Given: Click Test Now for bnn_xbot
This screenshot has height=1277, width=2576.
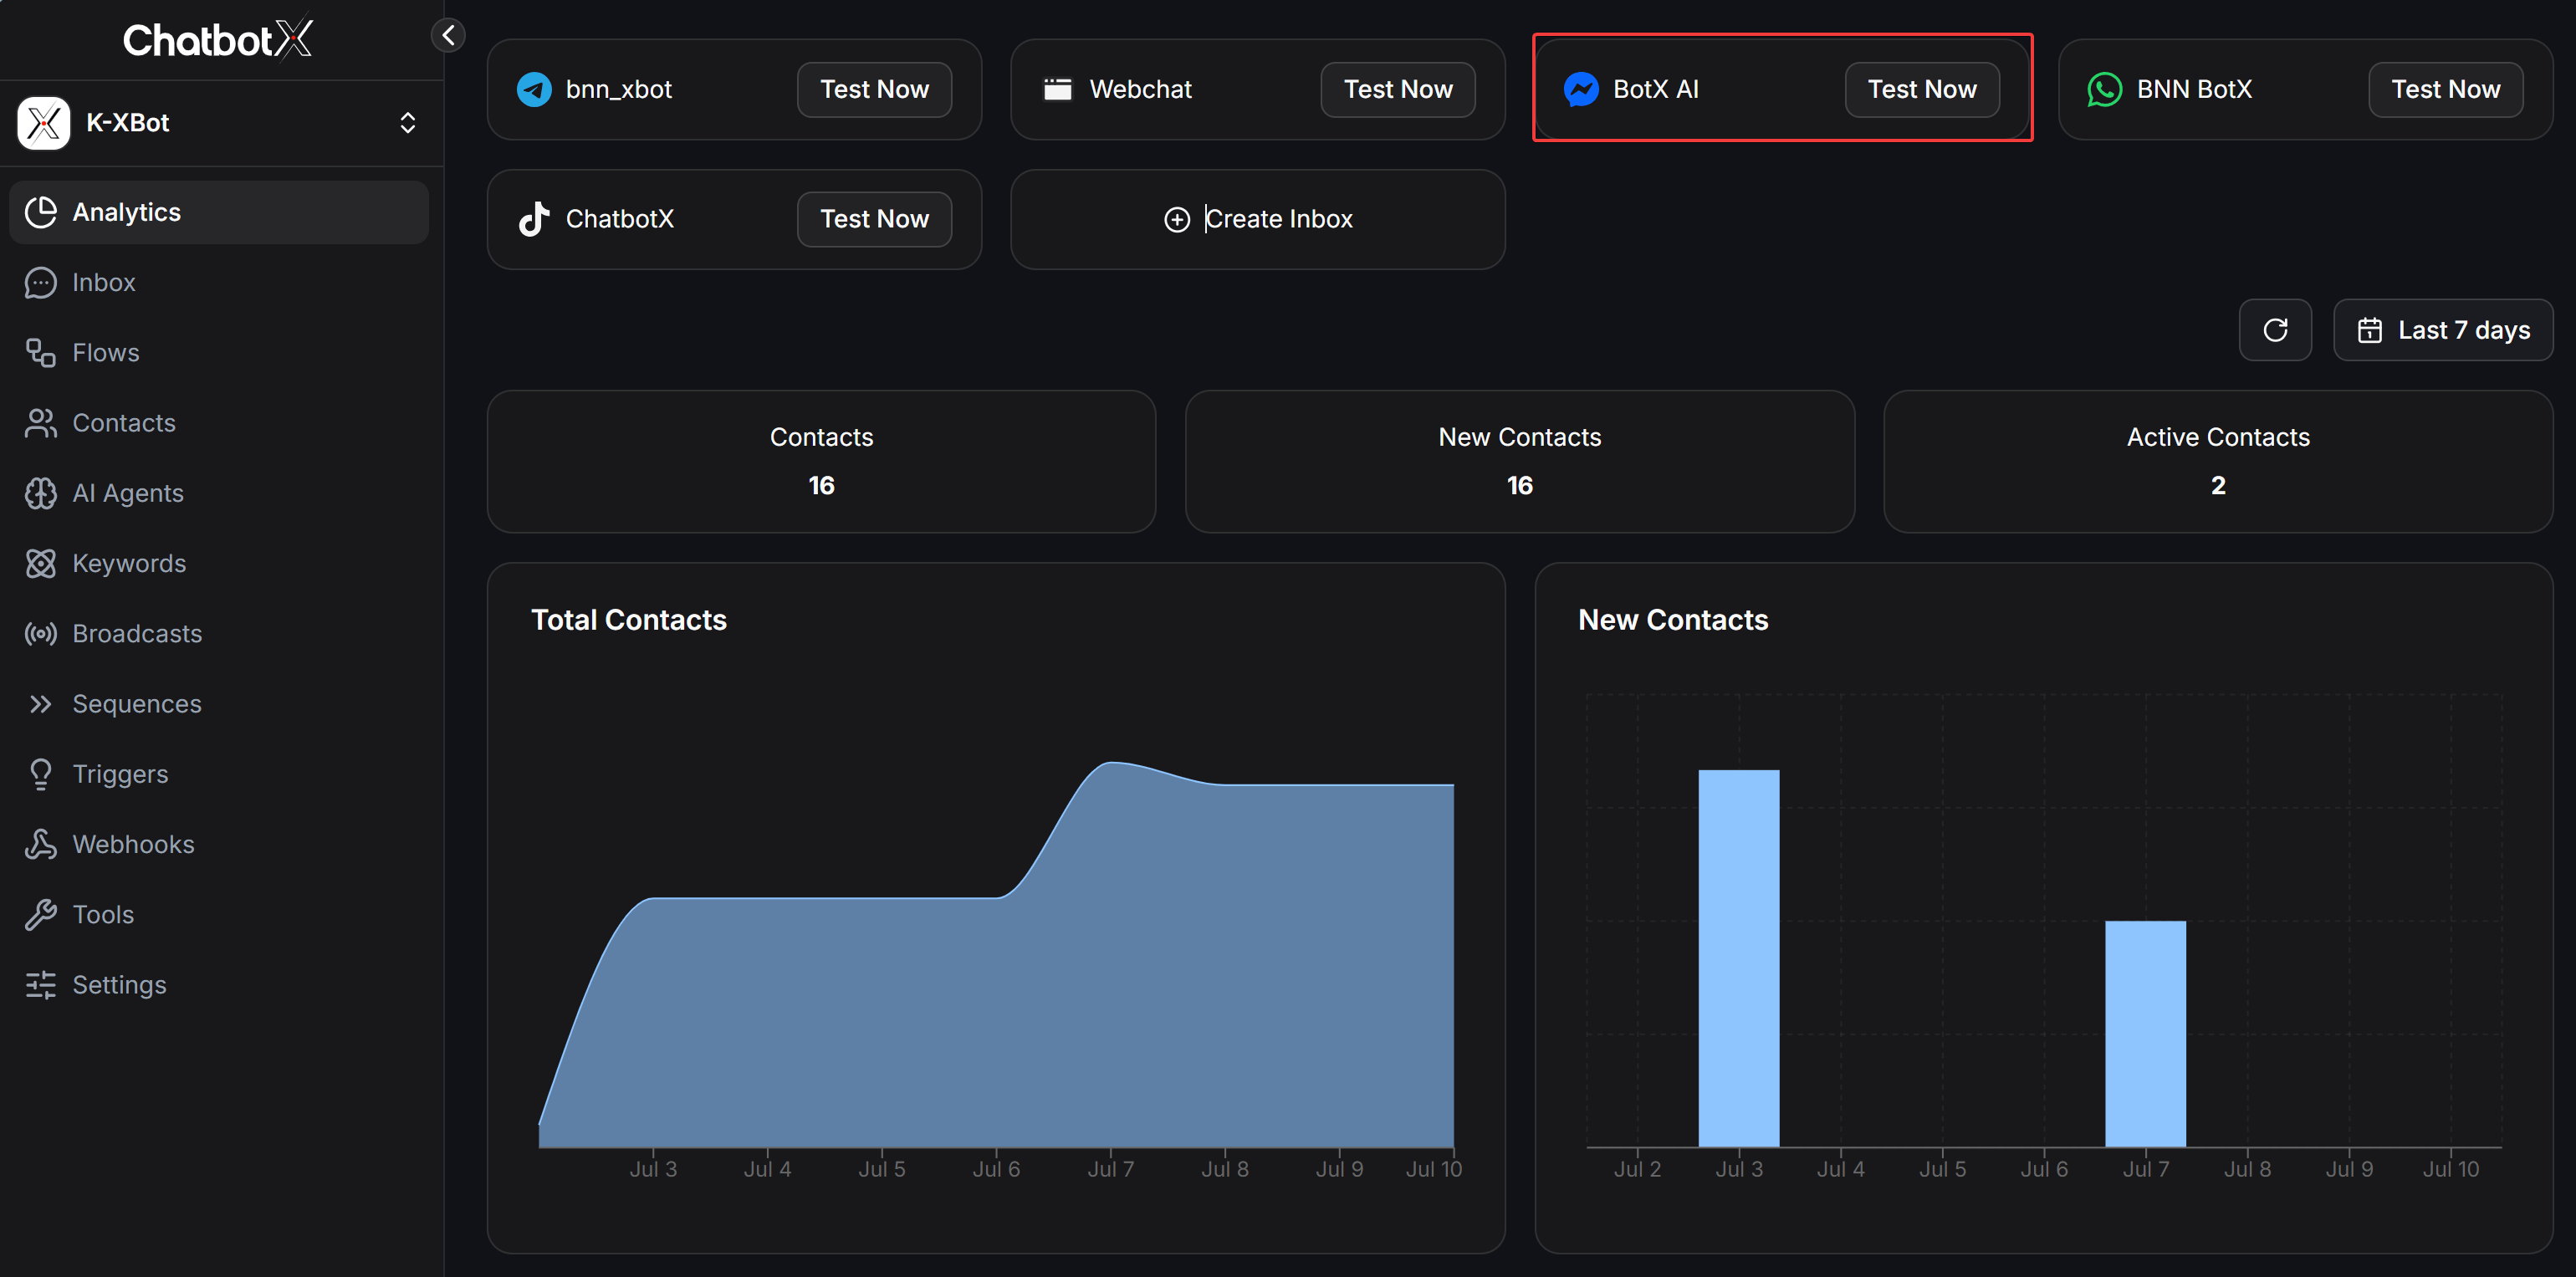Looking at the screenshot, I should point(874,89).
